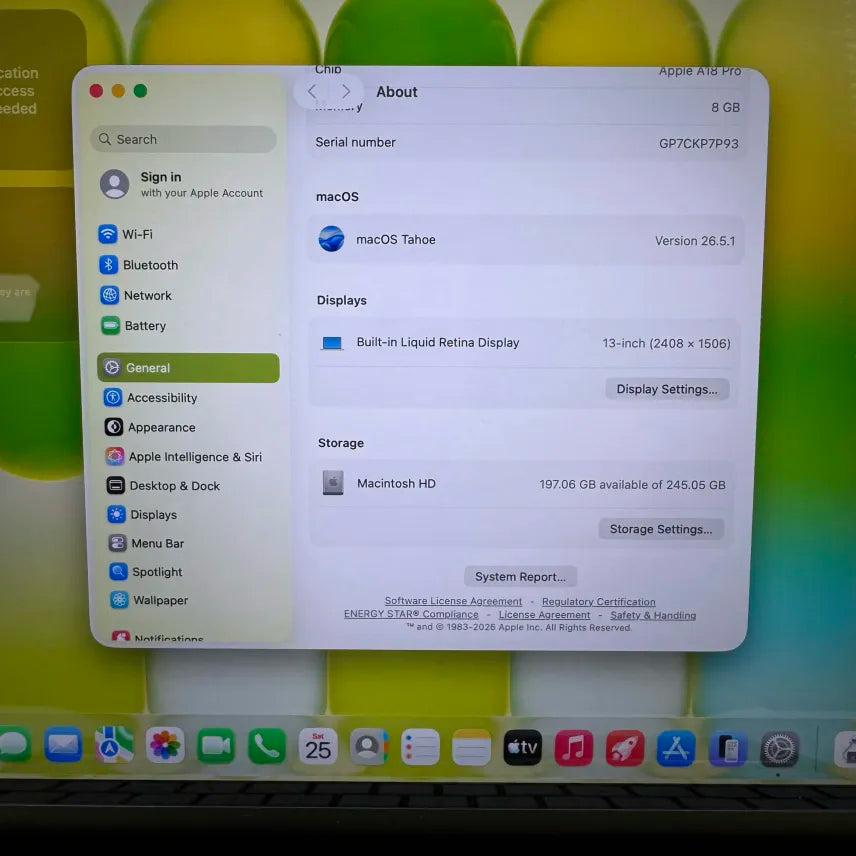
Task: Click the Built-in Liquid Retina Display icon
Action: (331, 343)
